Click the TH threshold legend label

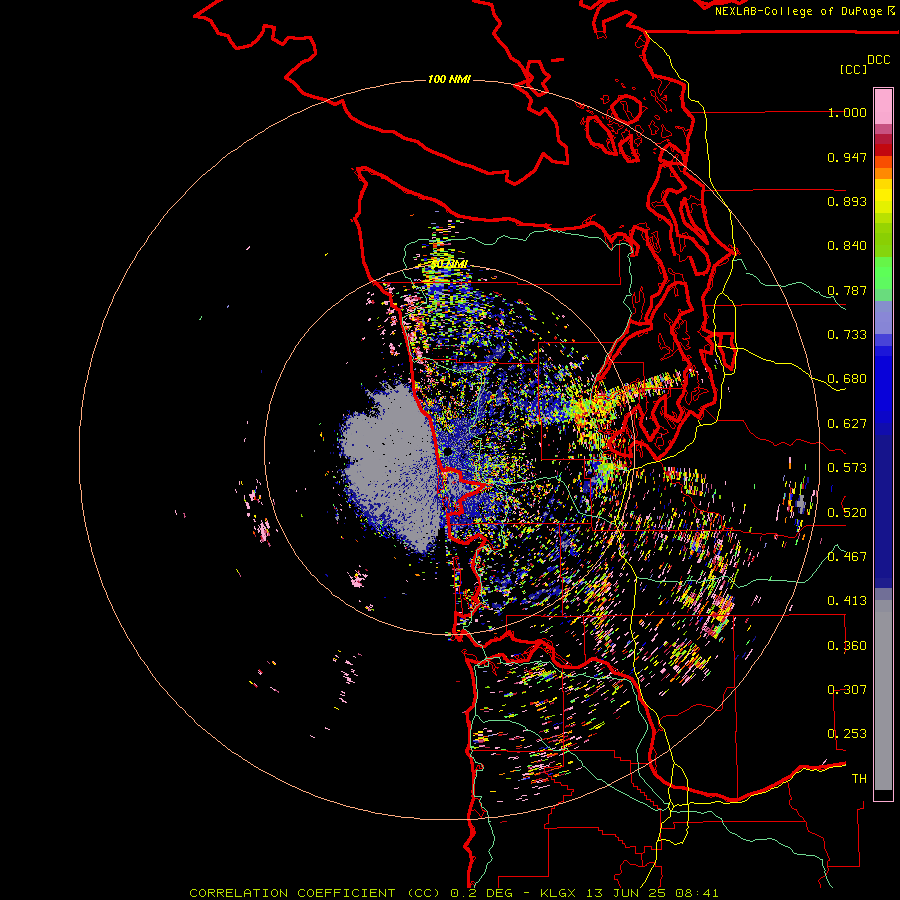(859, 778)
